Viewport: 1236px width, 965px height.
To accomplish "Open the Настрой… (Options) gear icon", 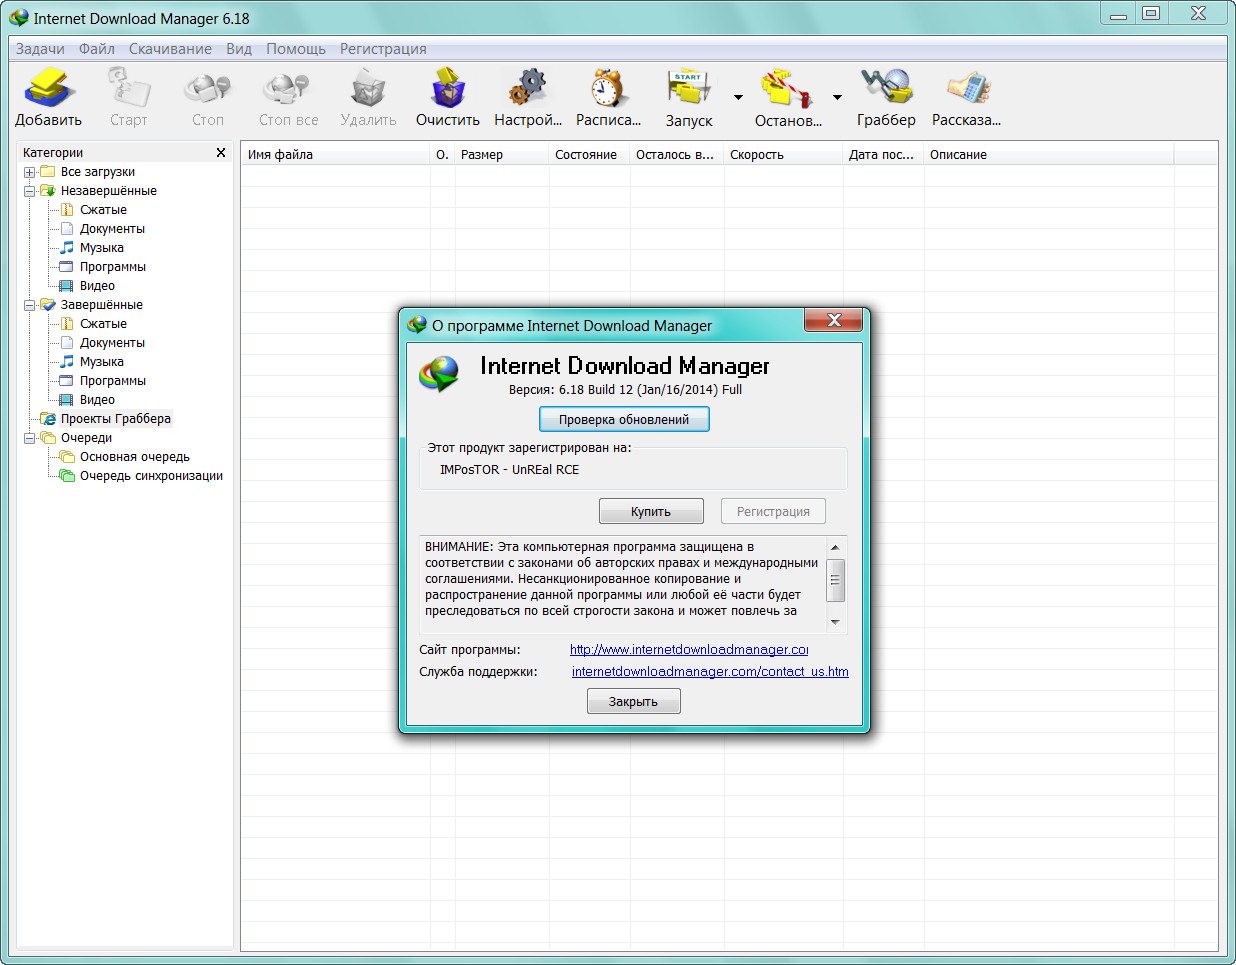I will [x=528, y=89].
